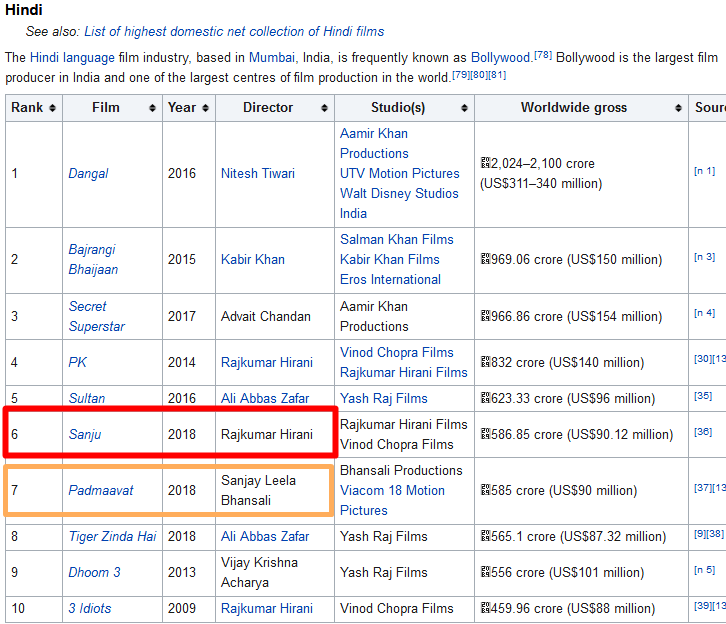
Task: Open Ali Abbas Zafar link in Sultan row
Action: tap(265, 398)
